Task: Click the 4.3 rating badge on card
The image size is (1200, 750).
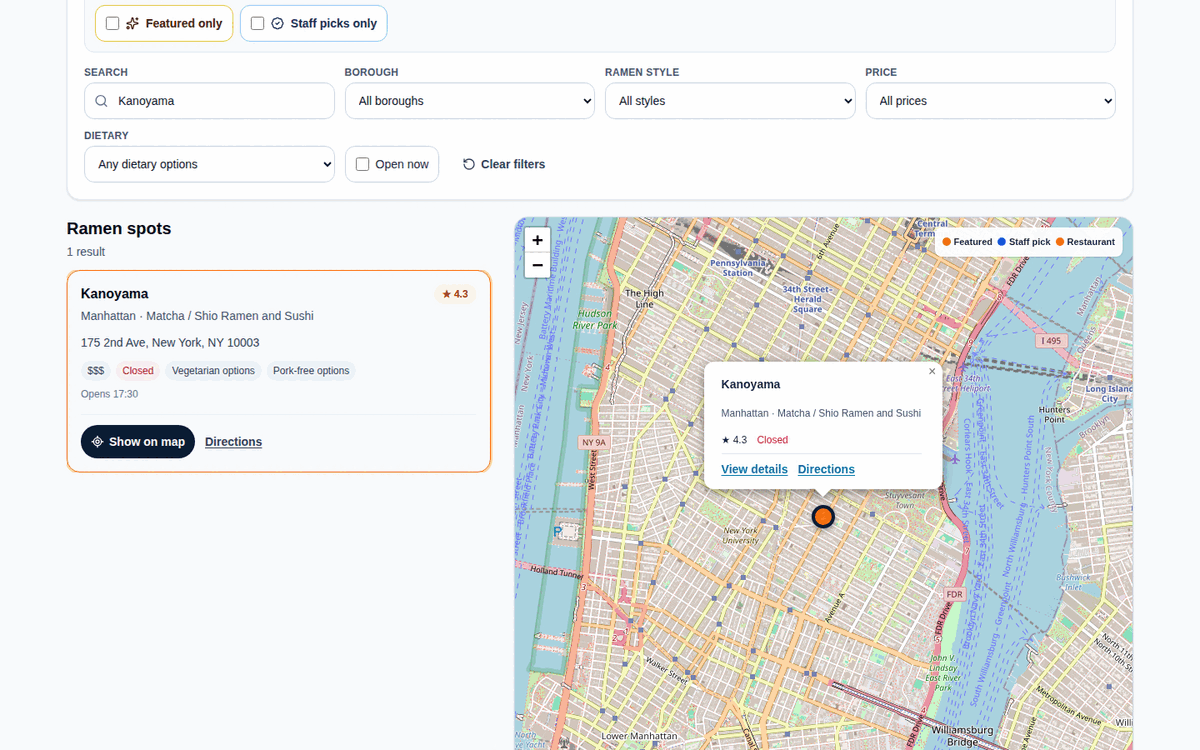Action: click(x=455, y=294)
